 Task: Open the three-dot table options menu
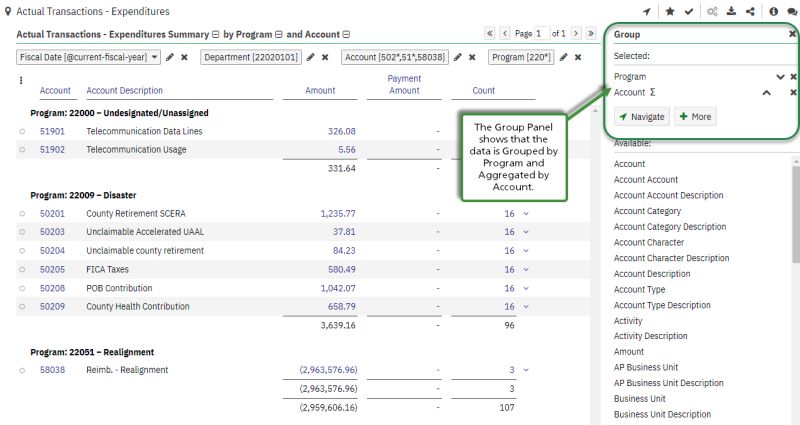(x=21, y=80)
